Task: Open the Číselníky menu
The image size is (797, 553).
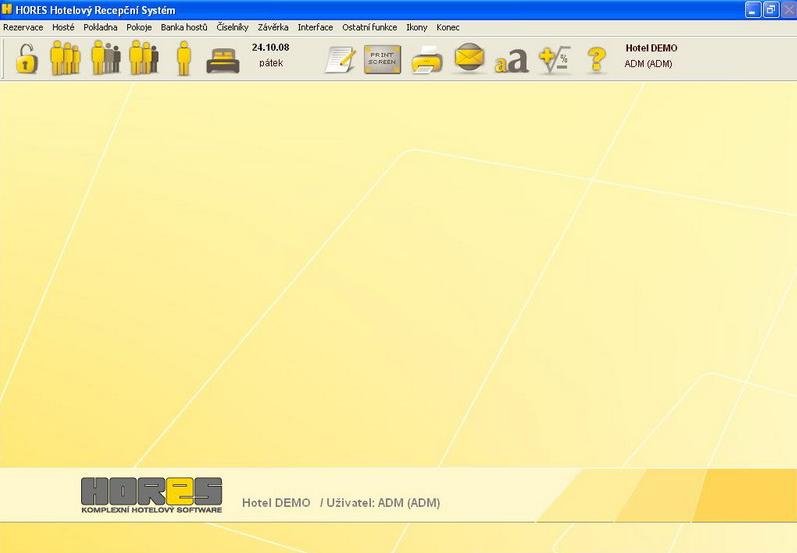Action: [x=232, y=27]
